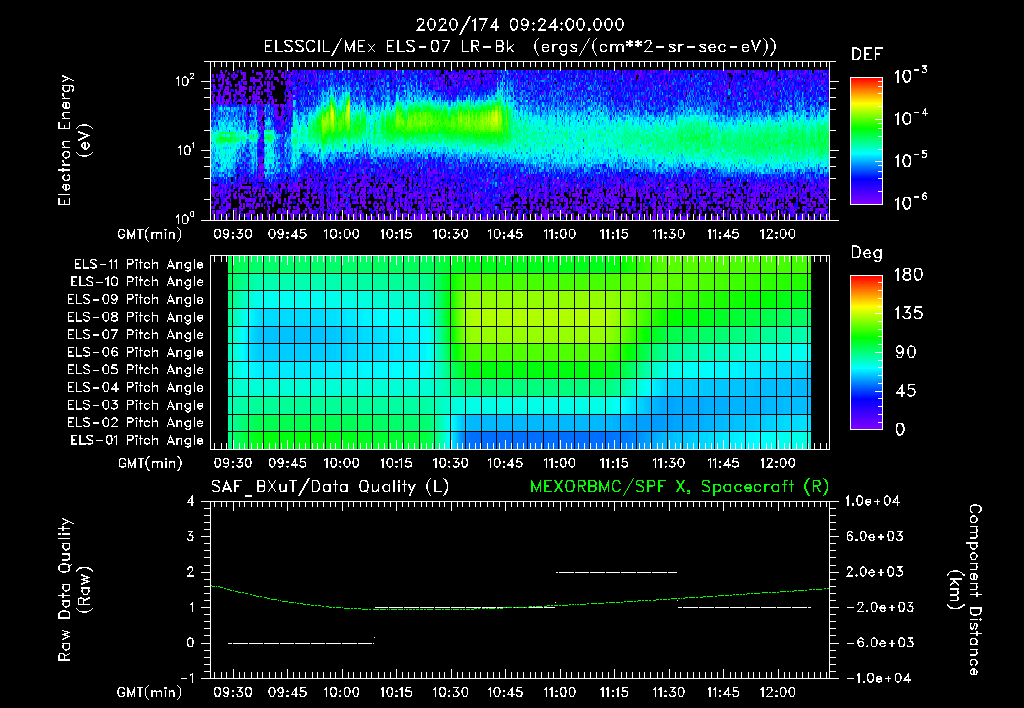The height and width of the screenshot is (708, 1024).
Task: Select the ELS-11 Pitch Angle row label
Action: point(138,265)
